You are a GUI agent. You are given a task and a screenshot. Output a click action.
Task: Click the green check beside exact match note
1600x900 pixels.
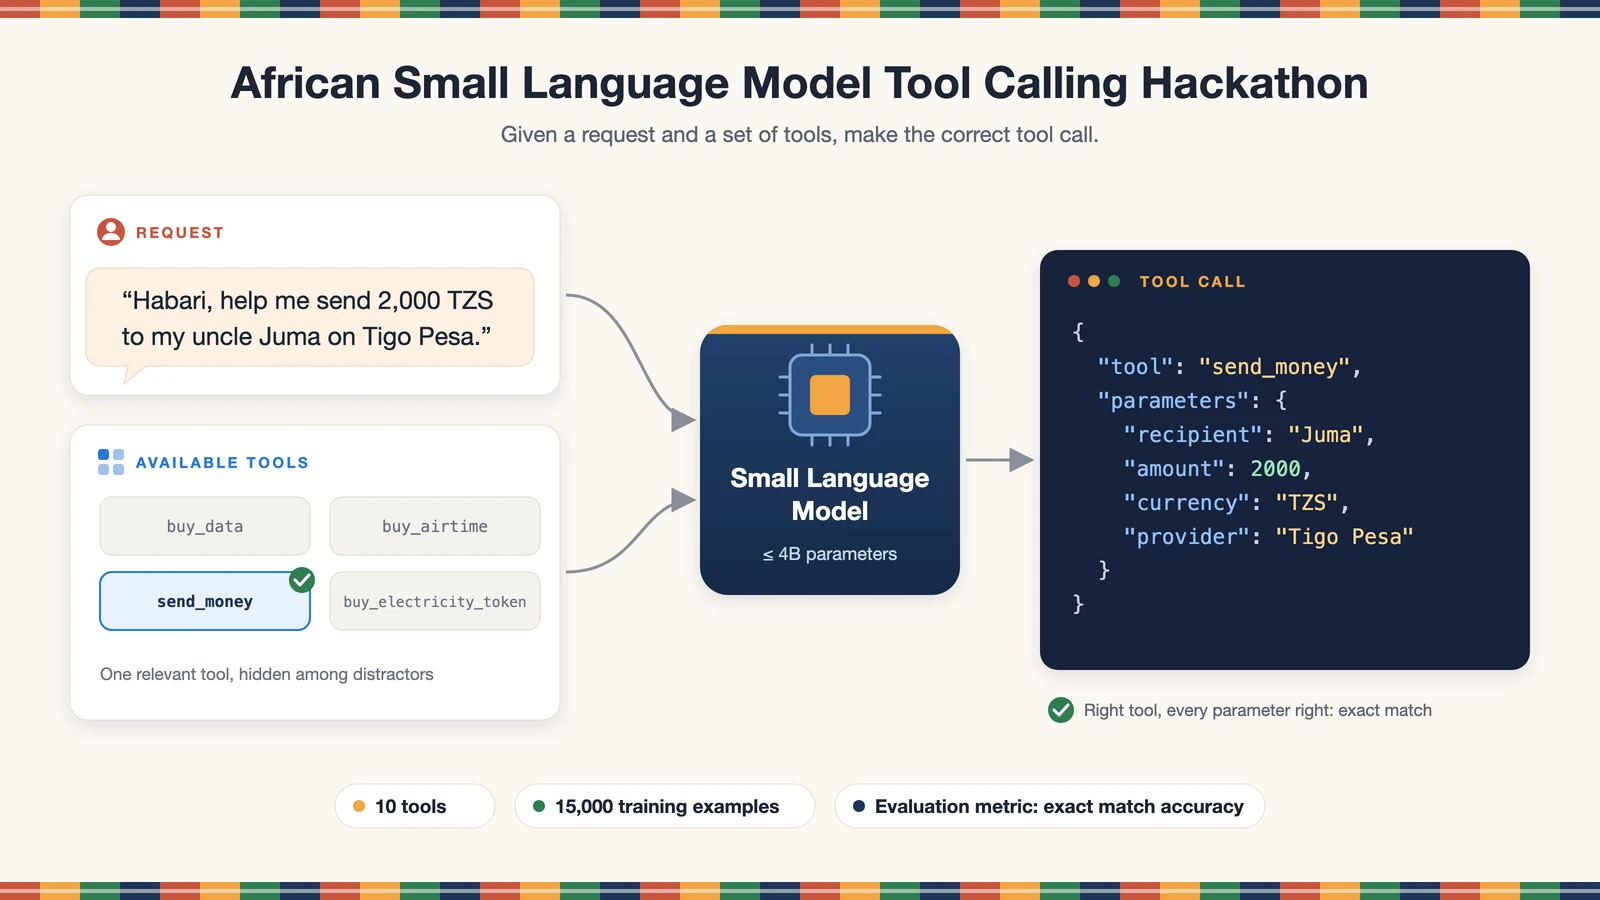tap(1061, 710)
